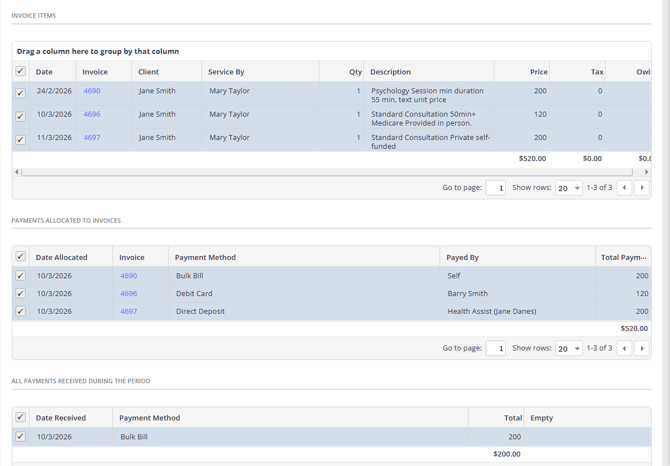Viewport: 670px width, 466px height.
Task: Open Show rows dropdown in Invoice Items
Action: click(568, 188)
